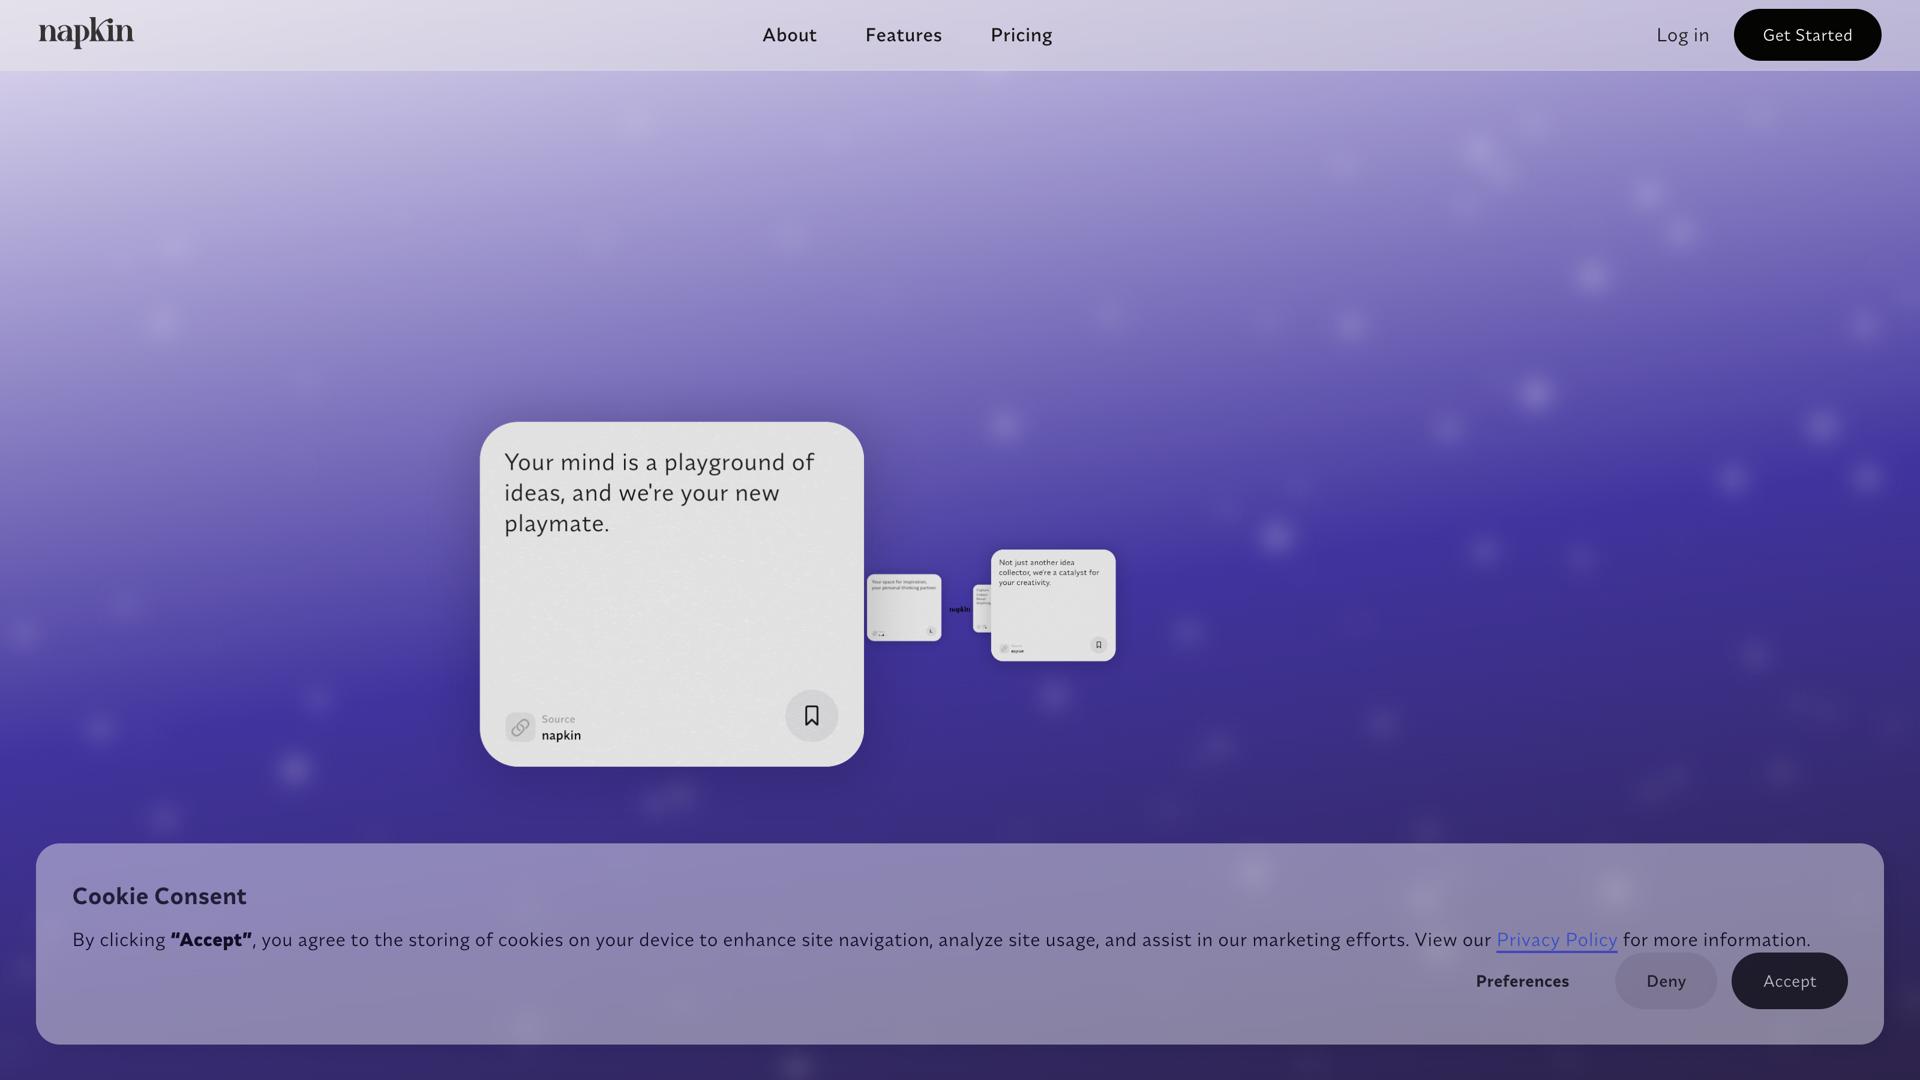Select the "Your mind is a playground" card
Image resolution: width=1920 pixels, height=1080 pixels.
tap(670, 600)
